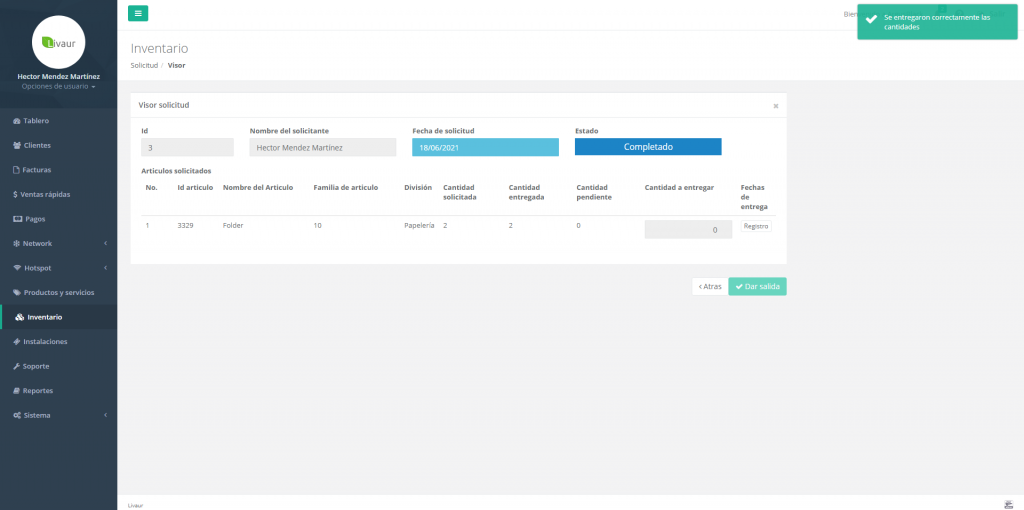Viewport: 1024px width, 510px height.
Task: Click the Soporte wrench icon
Action: point(16,366)
